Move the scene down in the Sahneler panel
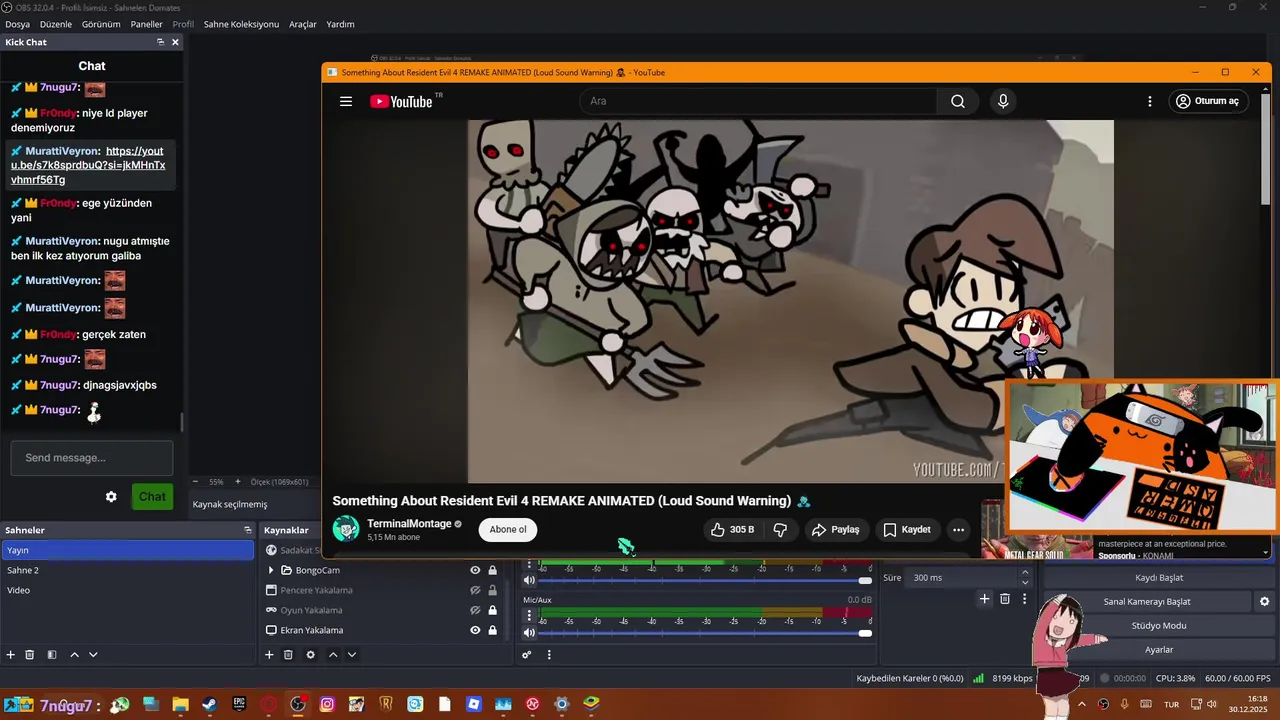The width and height of the screenshot is (1280, 720). click(93, 655)
